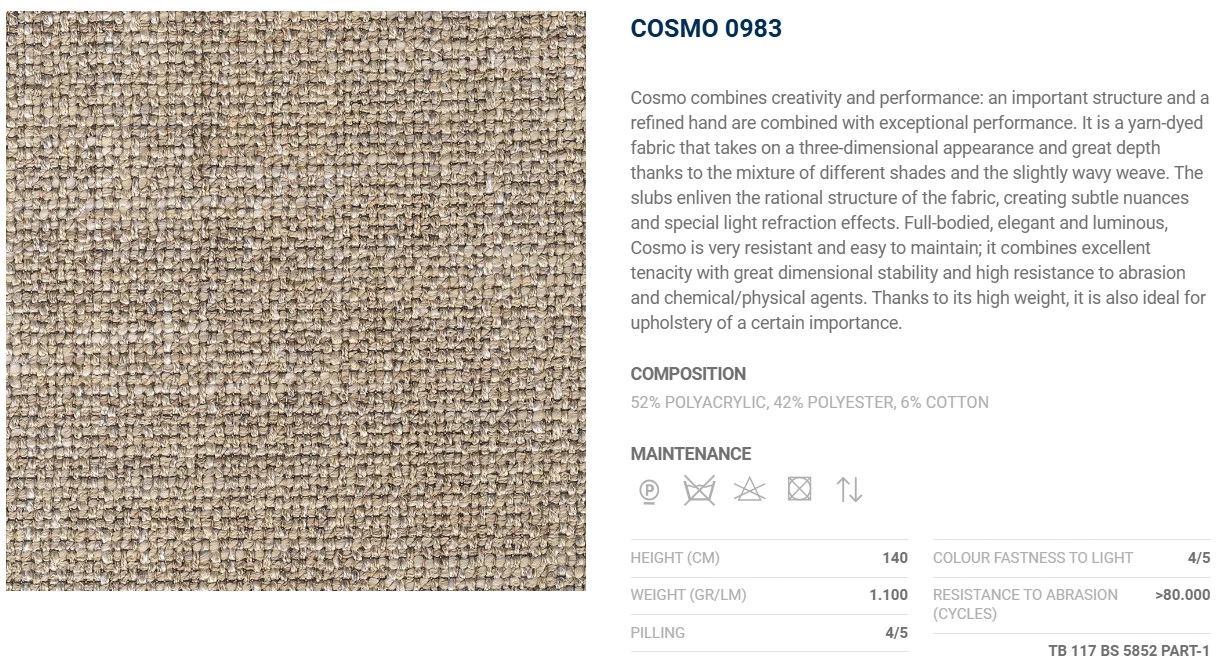
Task: Select the COMPOSITION heading
Action: coord(688,374)
